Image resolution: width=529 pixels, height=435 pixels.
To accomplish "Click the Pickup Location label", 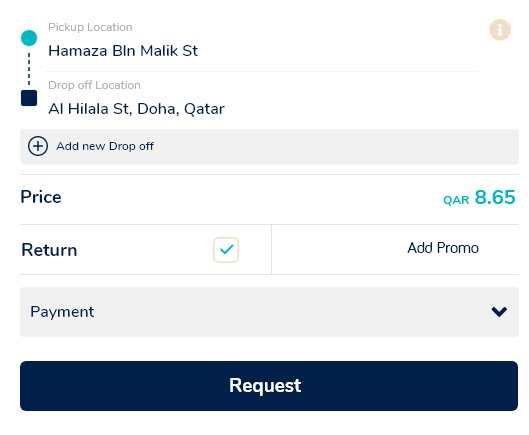I will [90, 27].
